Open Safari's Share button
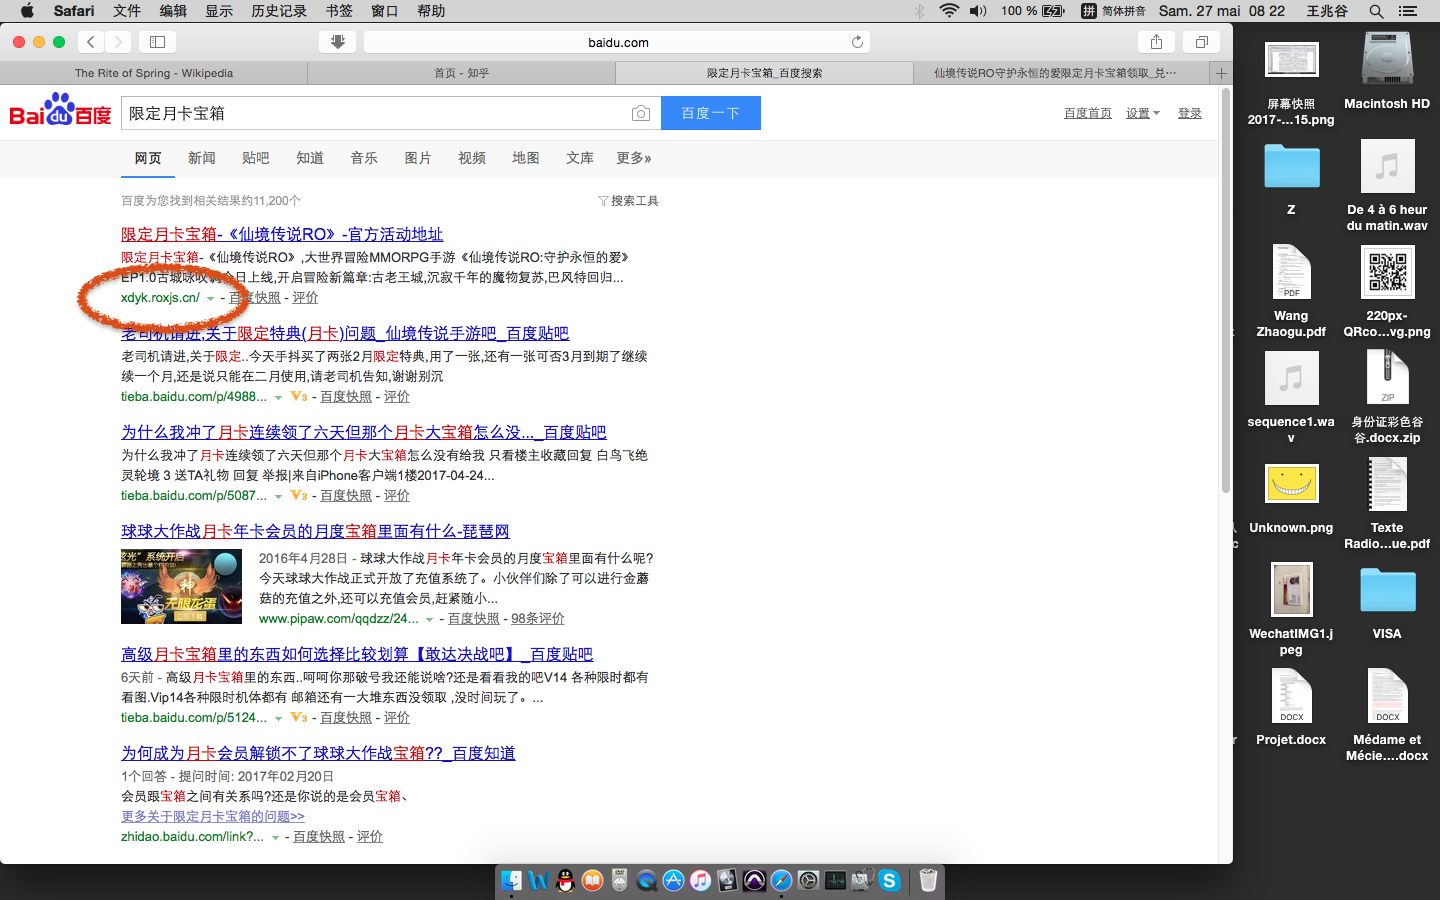1440x900 pixels. click(1156, 42)
